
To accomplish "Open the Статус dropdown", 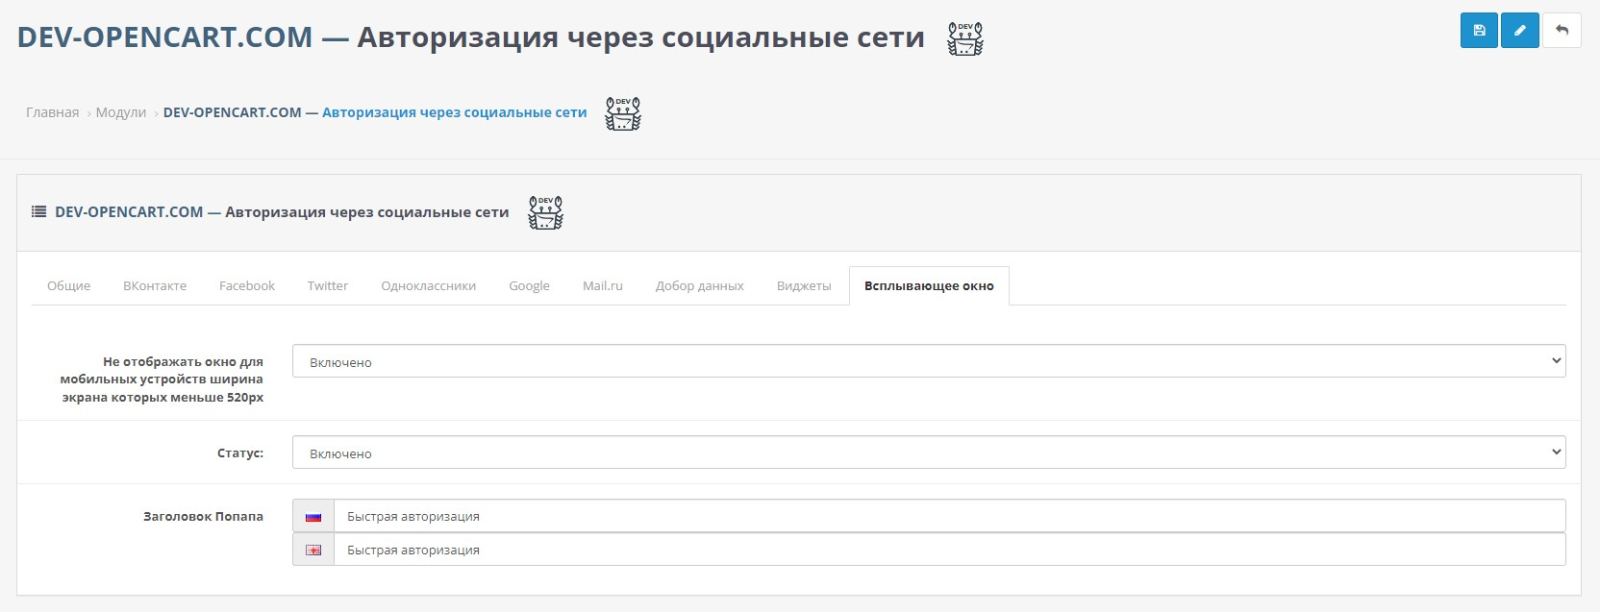I will tap(929, 453).
